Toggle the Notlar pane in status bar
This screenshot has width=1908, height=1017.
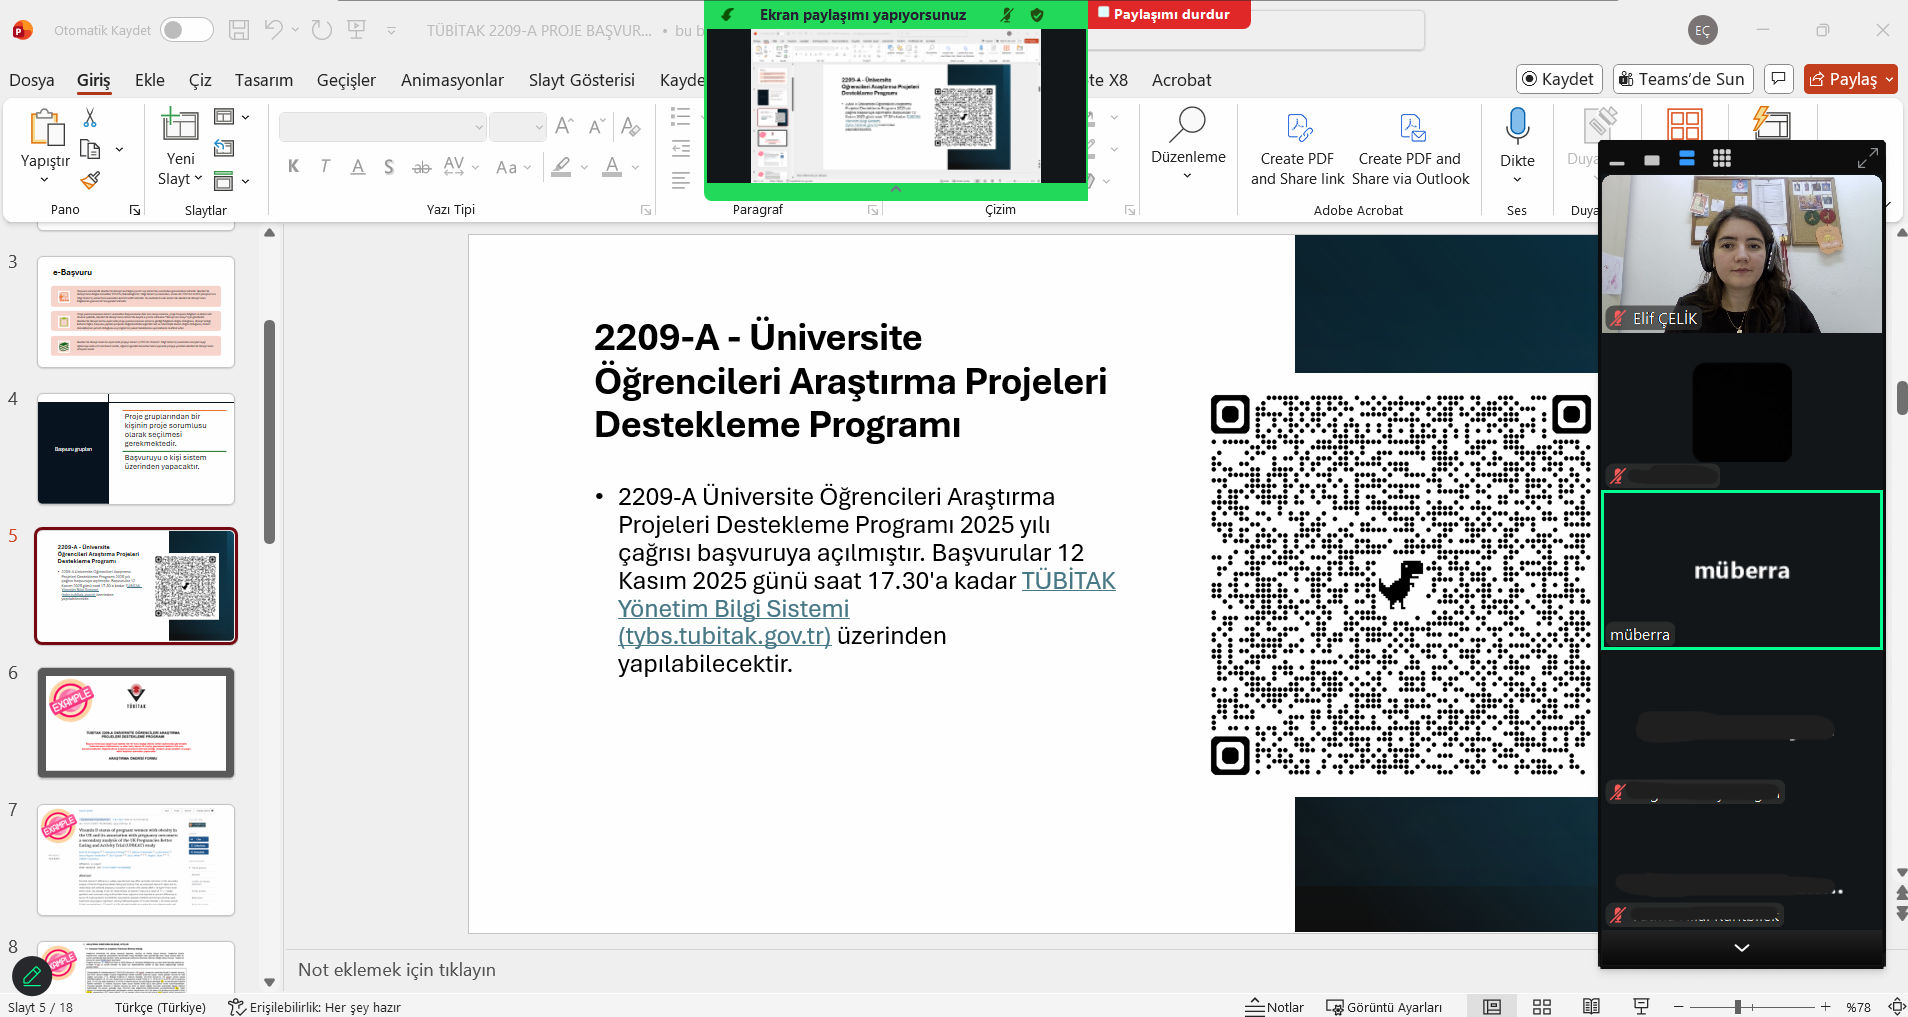point(1275,1007)
